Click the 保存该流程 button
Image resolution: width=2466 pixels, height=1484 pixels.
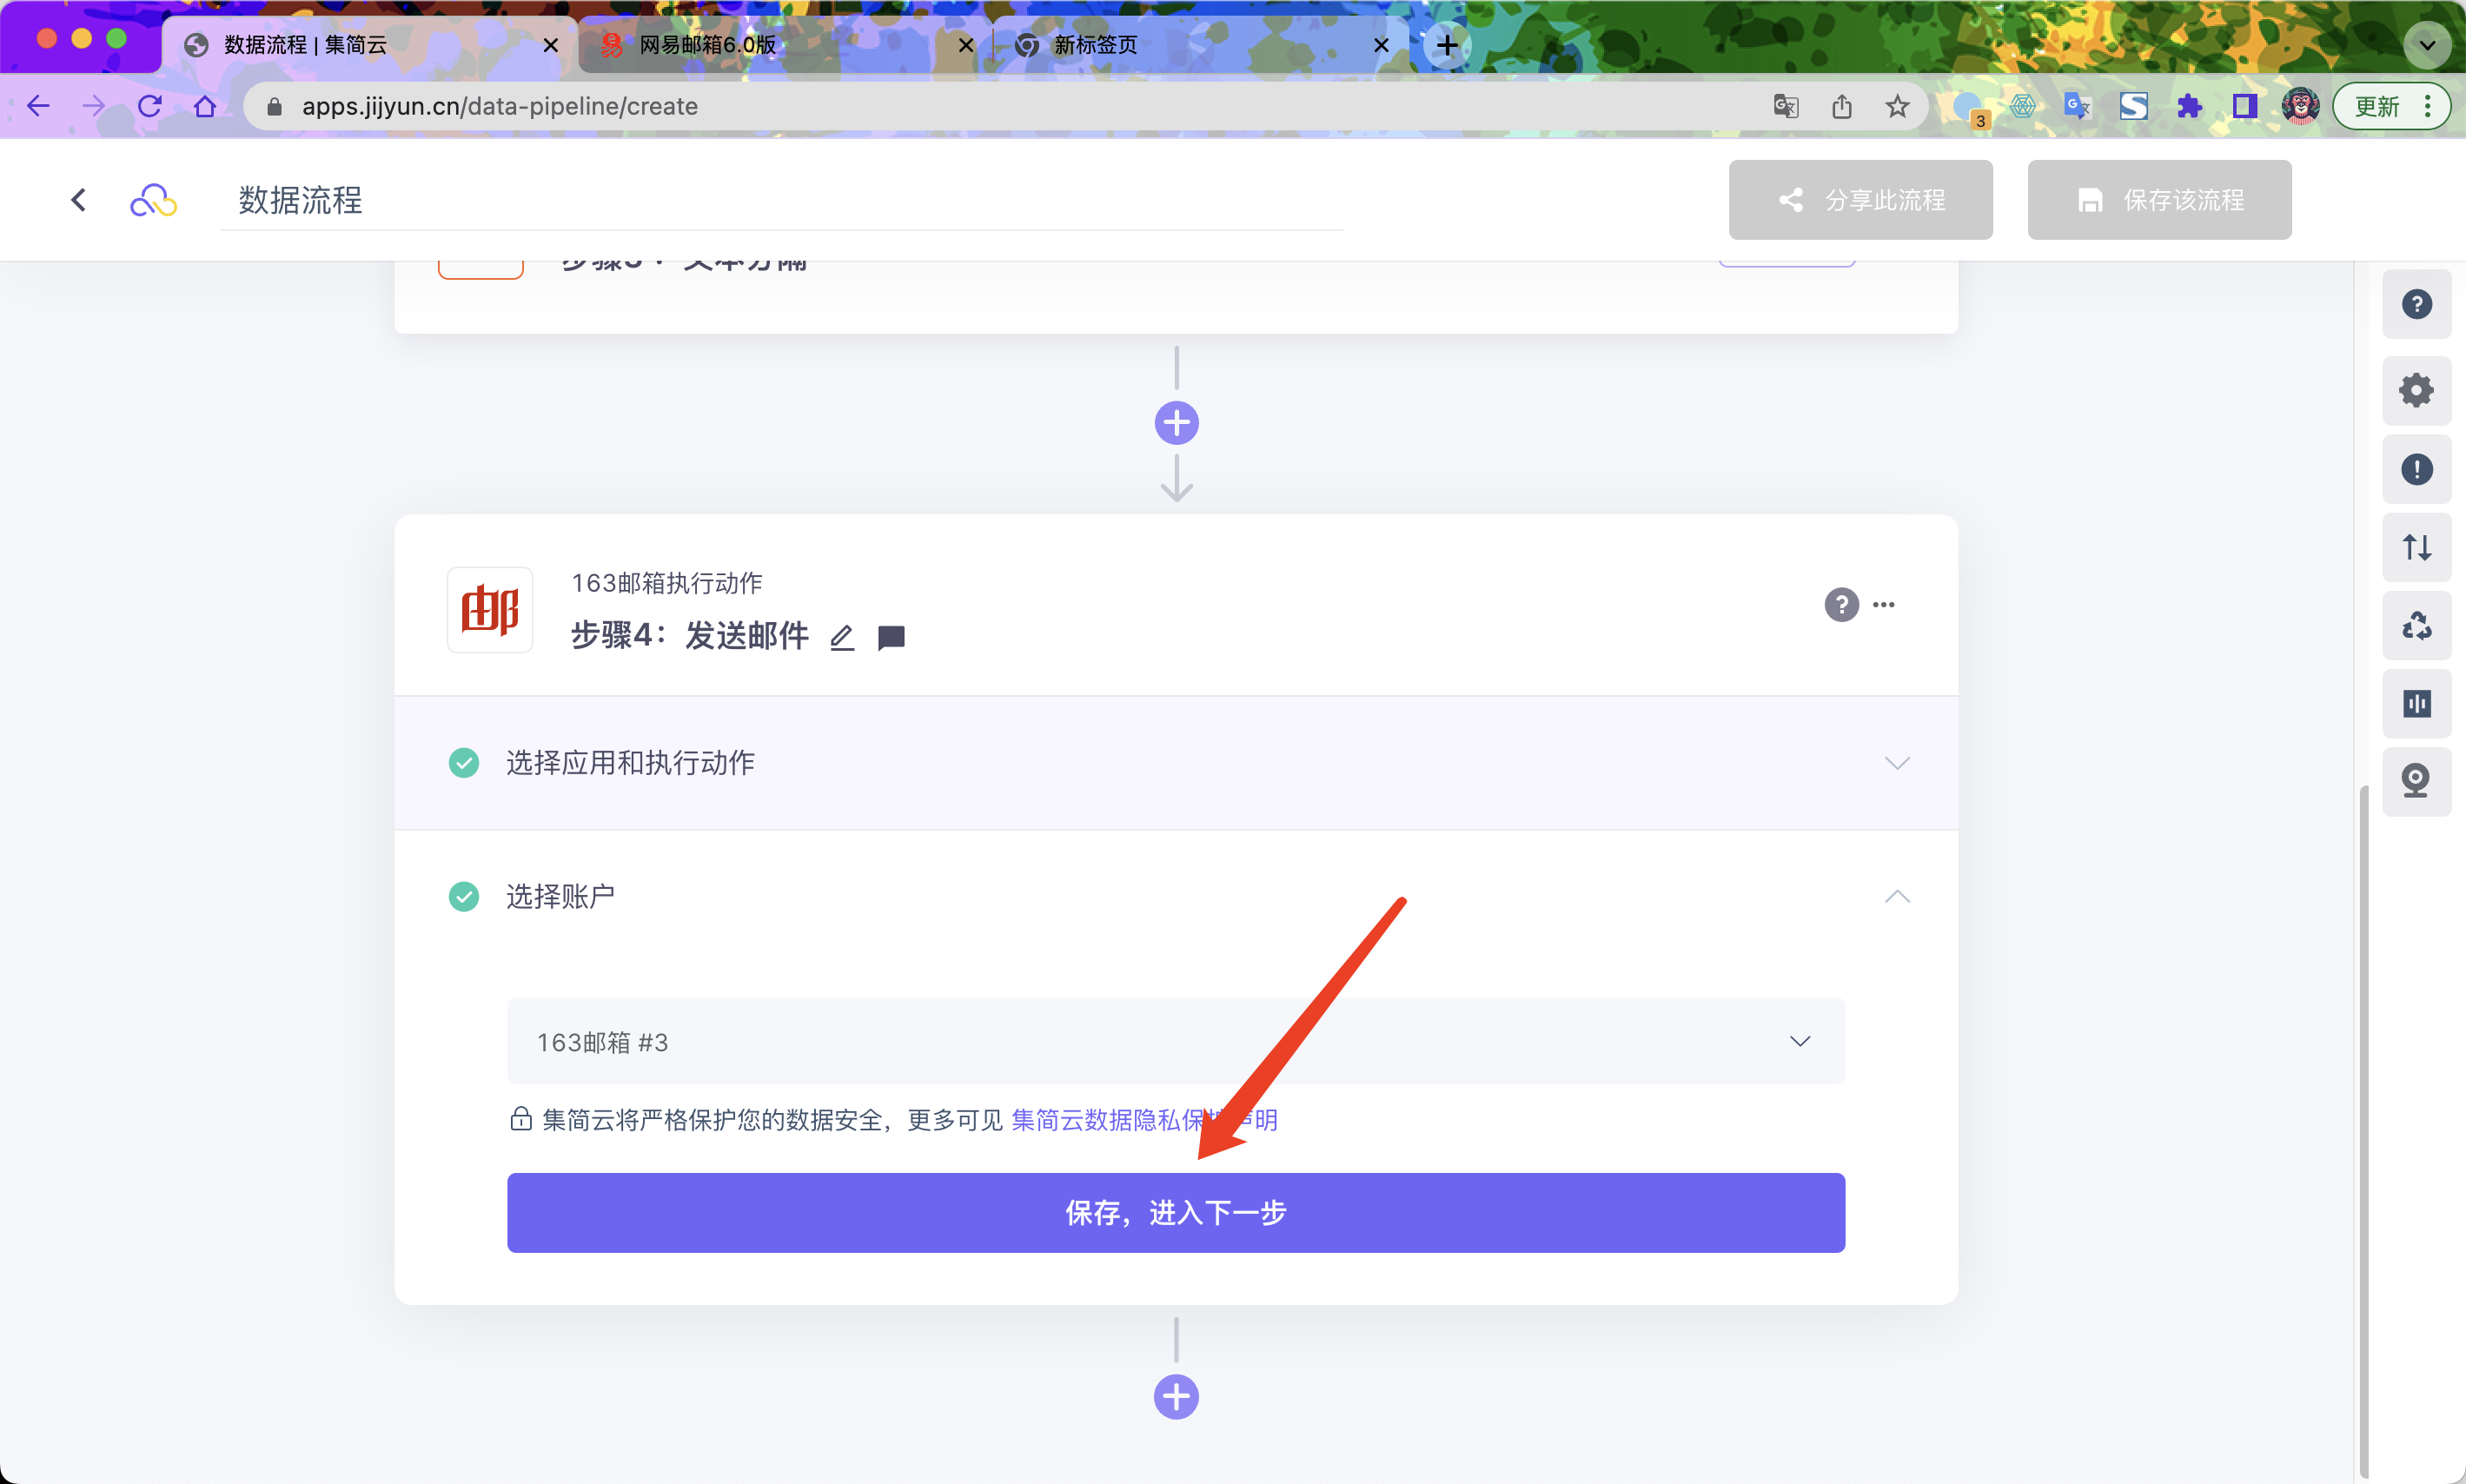point(2158,200)
